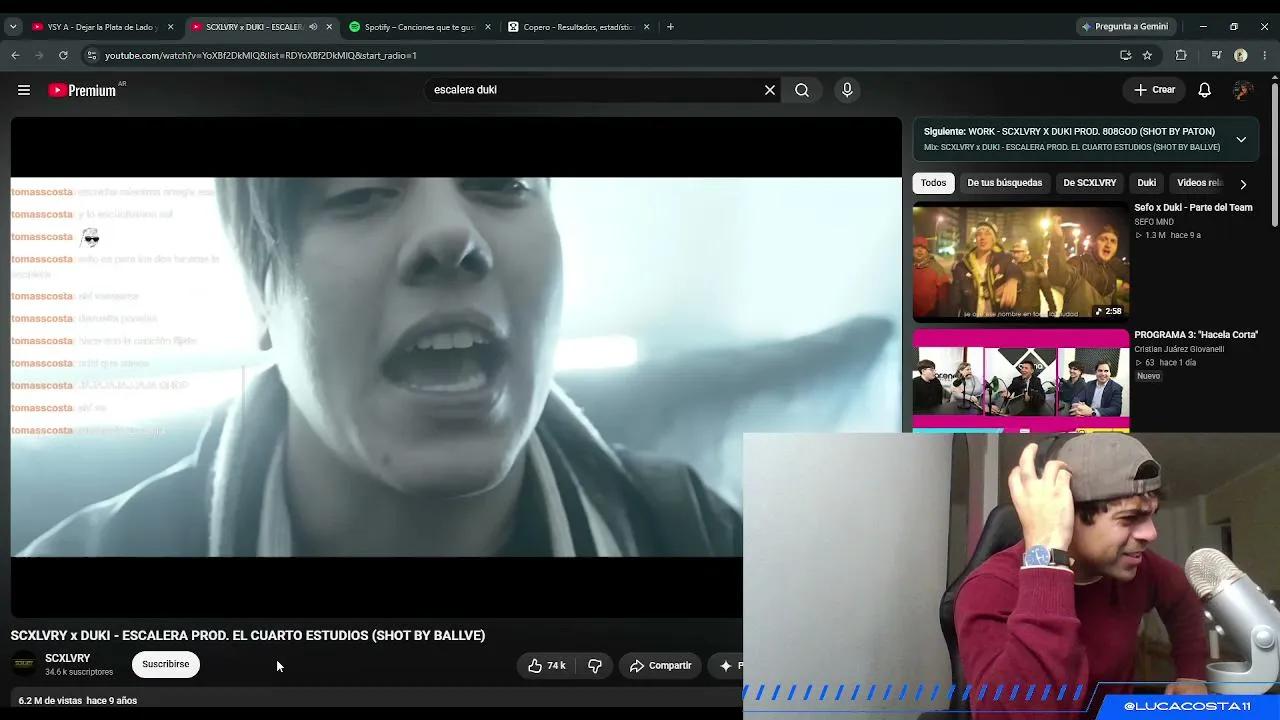Click the sunglasses emoji in chat overlay
Screen dimensions: 1280x720
pyautogui.click(x=91, y=237)
